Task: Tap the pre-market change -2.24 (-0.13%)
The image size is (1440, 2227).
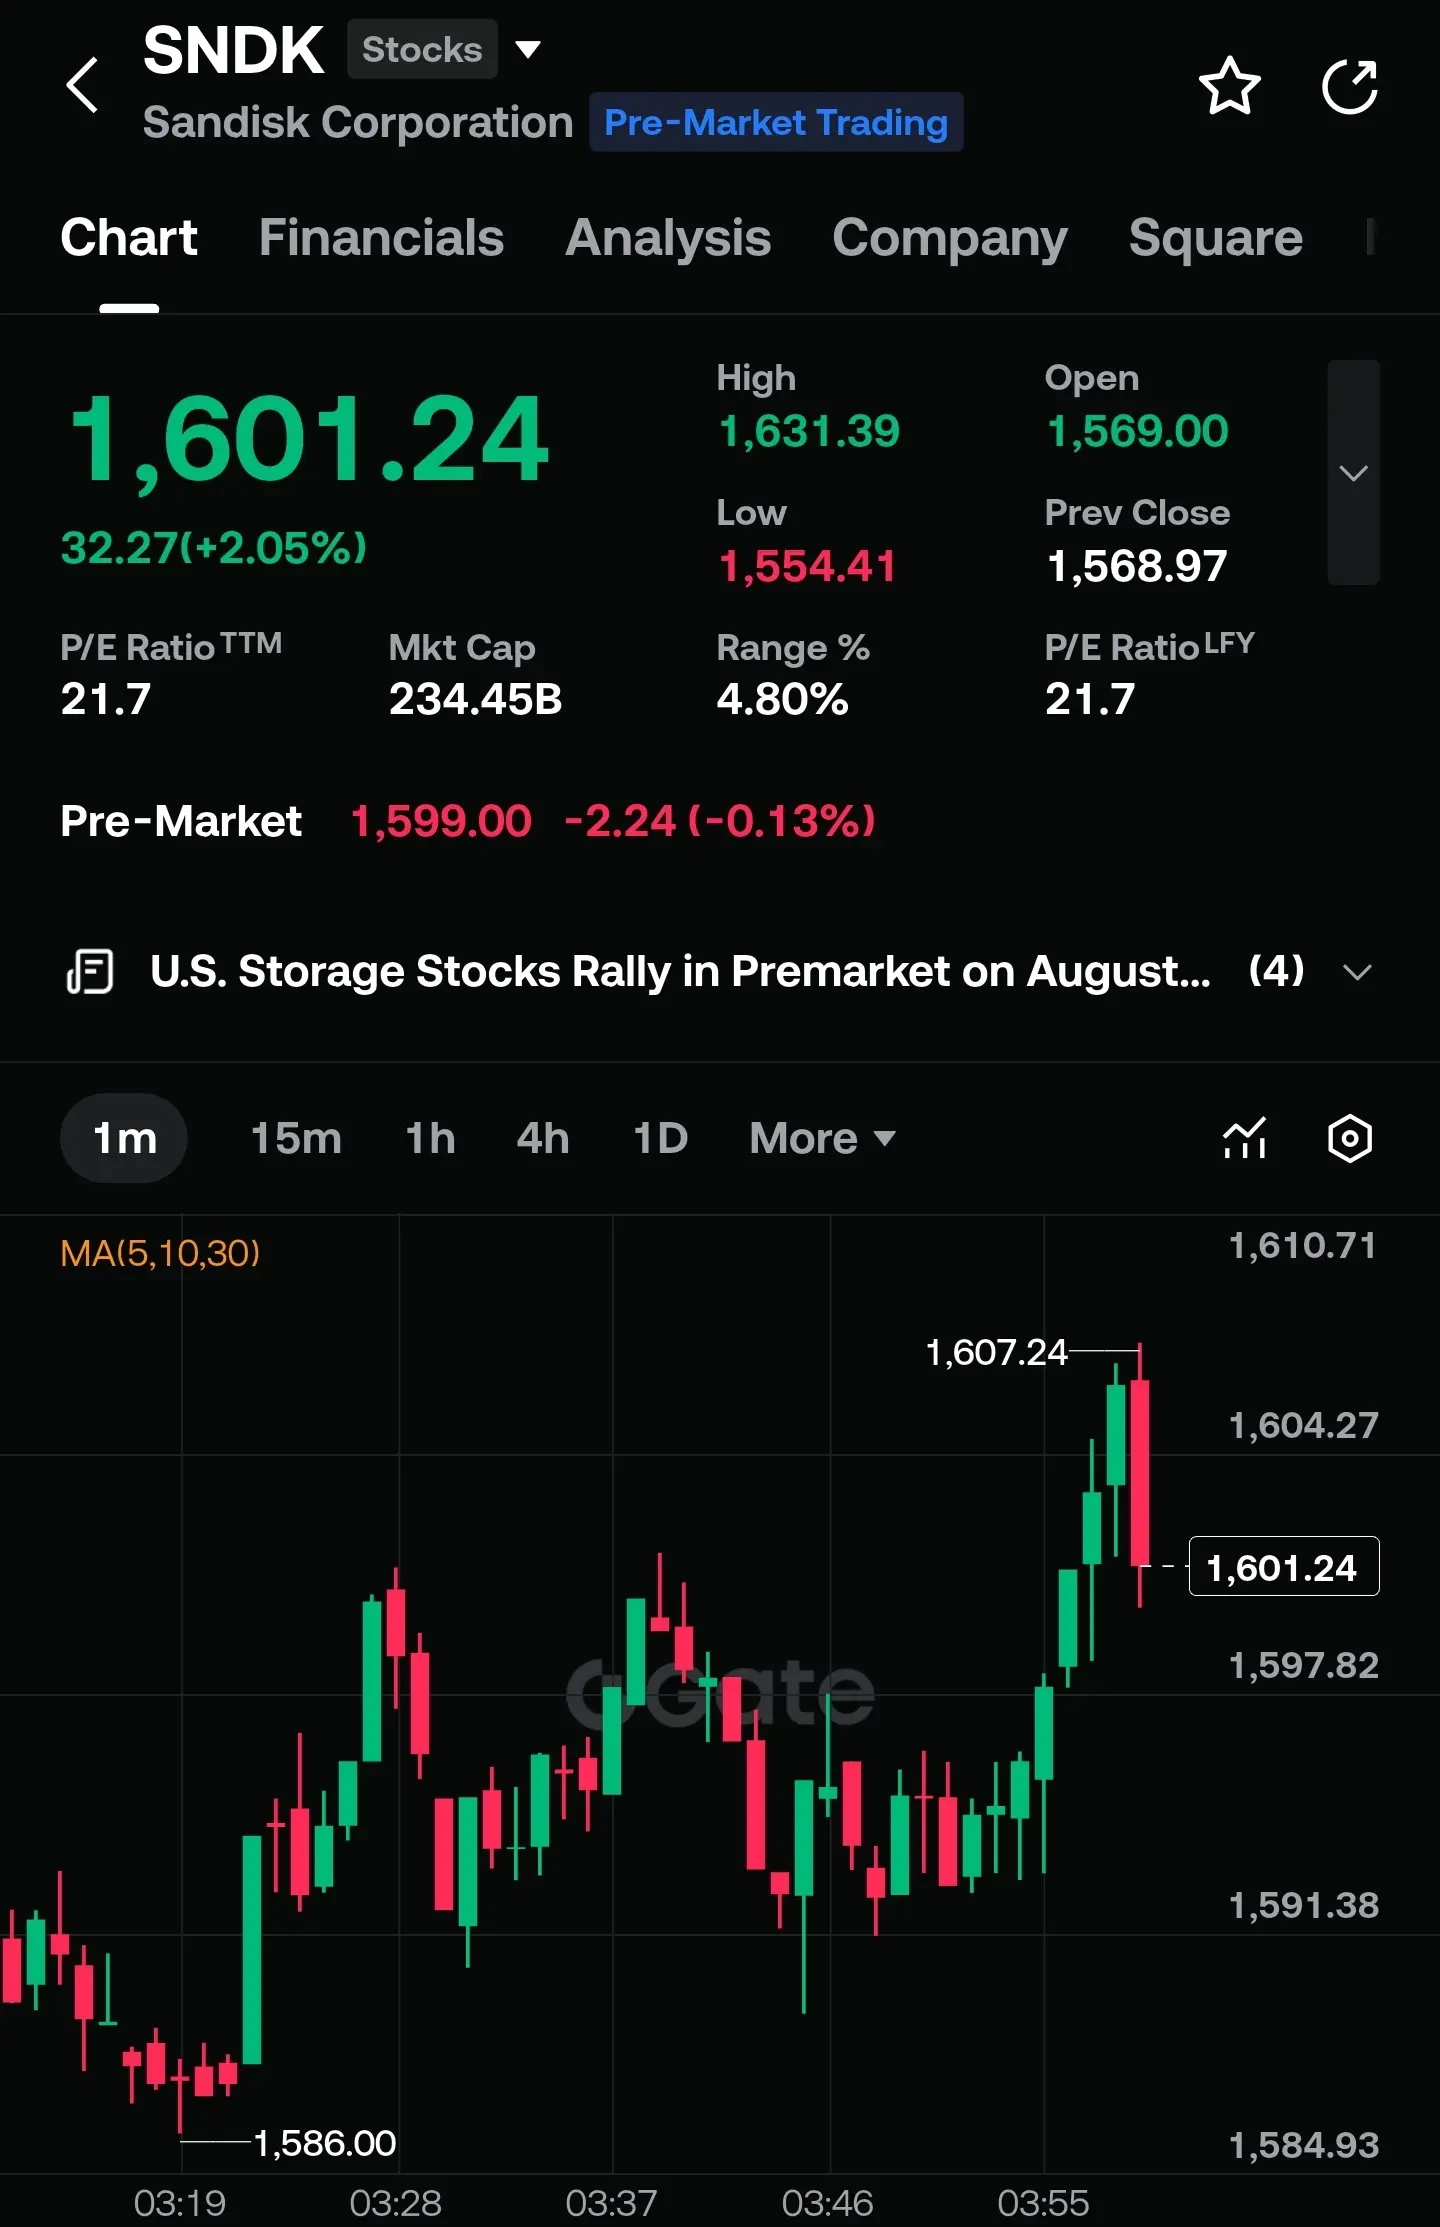Action: (x=720, y=821)
